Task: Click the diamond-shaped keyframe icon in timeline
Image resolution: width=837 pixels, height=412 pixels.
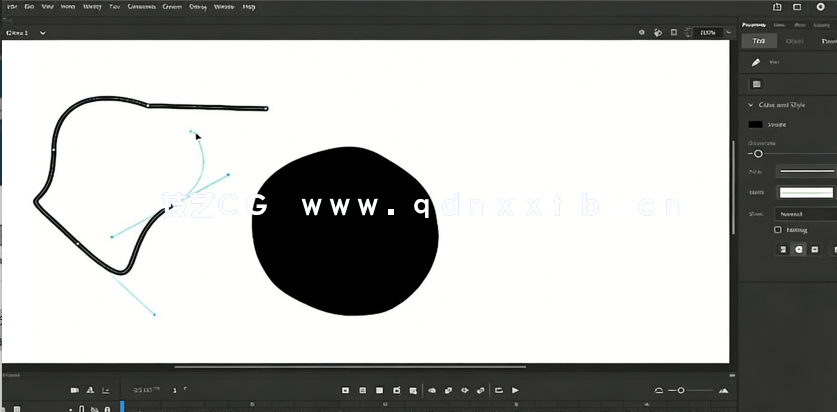Action: 464,391
